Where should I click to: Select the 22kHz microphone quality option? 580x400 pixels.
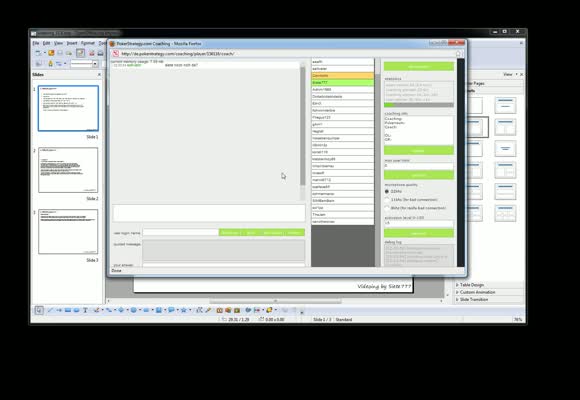tap(387, 191)
